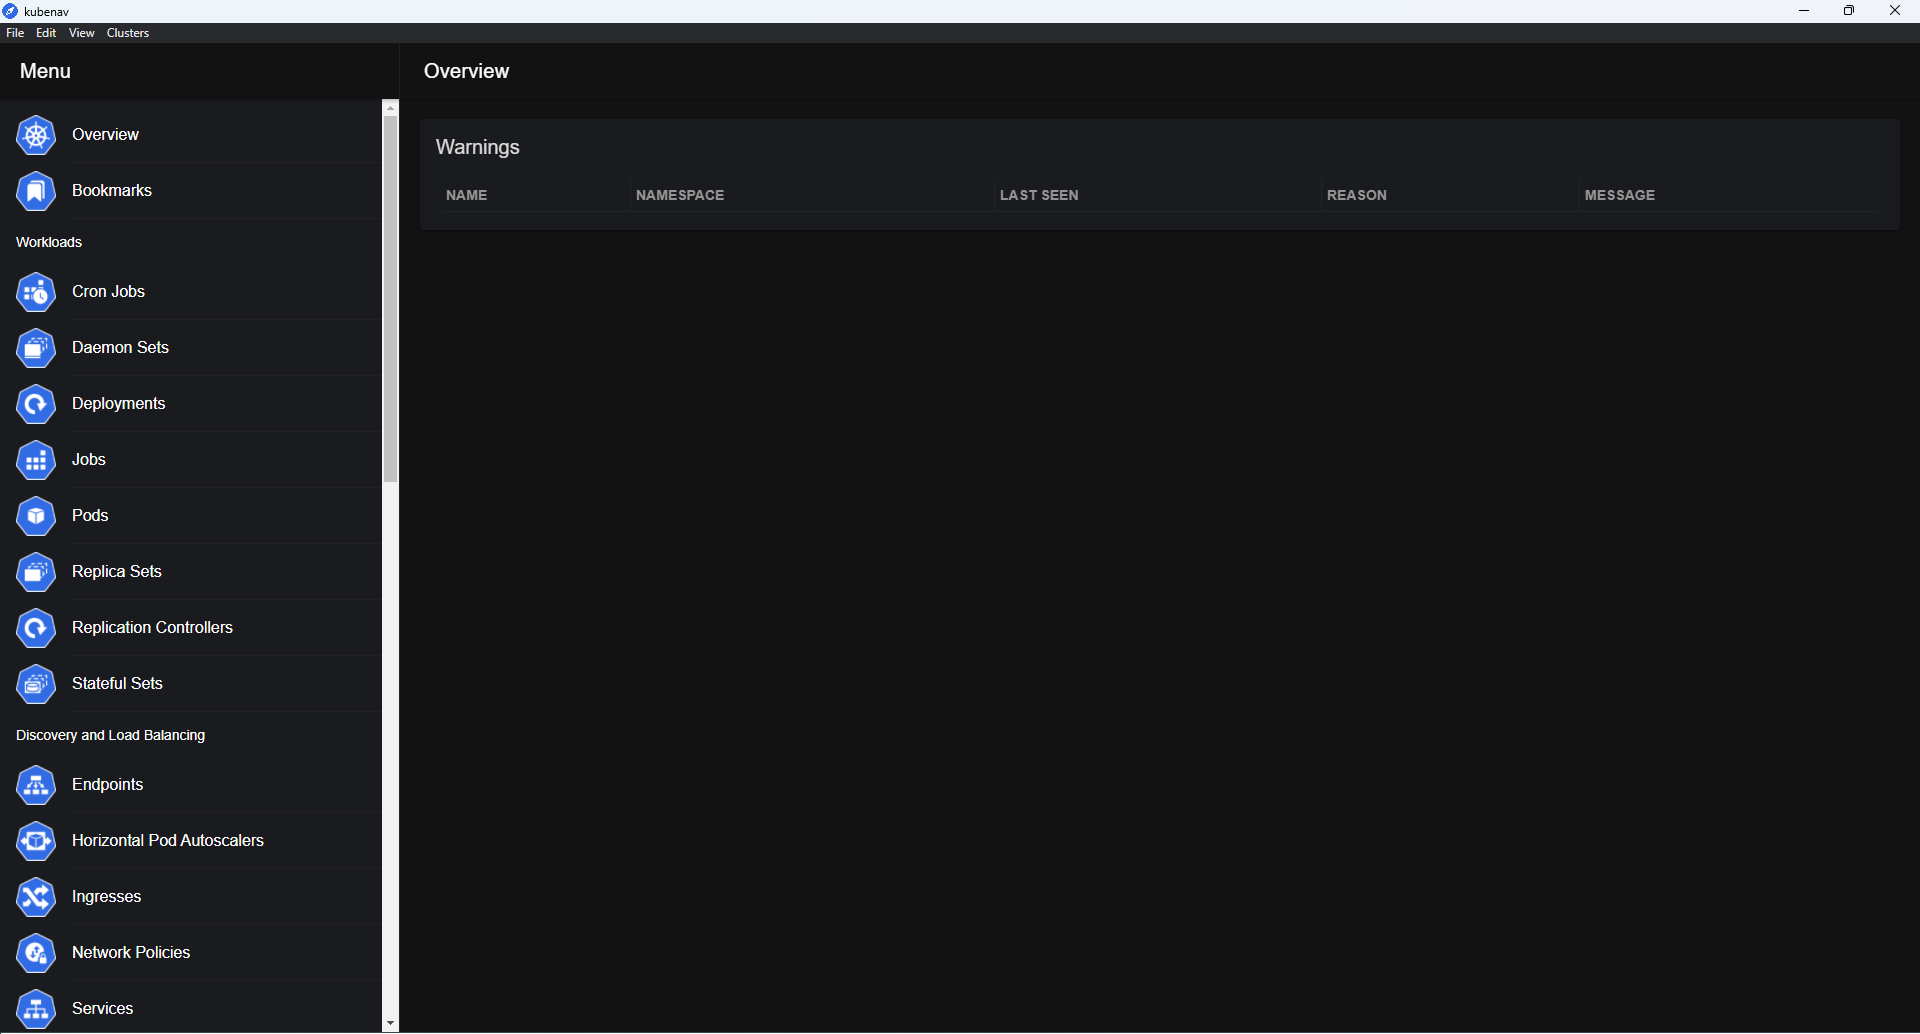Open the Jobs label
This screenshot has height=1034, width=1920.
[89, 459]
